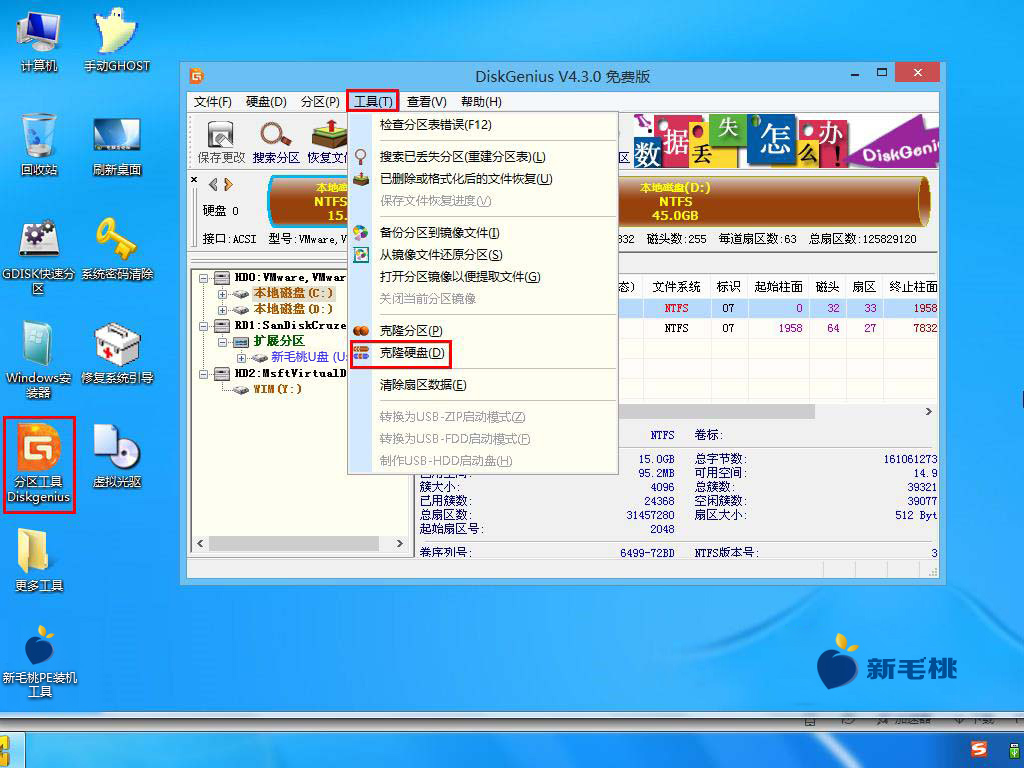Click the 刷新桌面 desktop shortcut
Screen dimensions: 1024x768
tap(117, 145)
